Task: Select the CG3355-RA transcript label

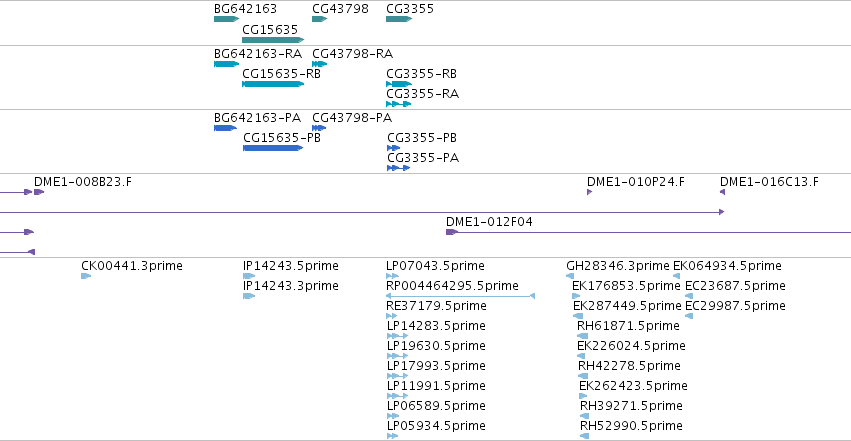Action: pyautogui.click(x=422, y=94)
